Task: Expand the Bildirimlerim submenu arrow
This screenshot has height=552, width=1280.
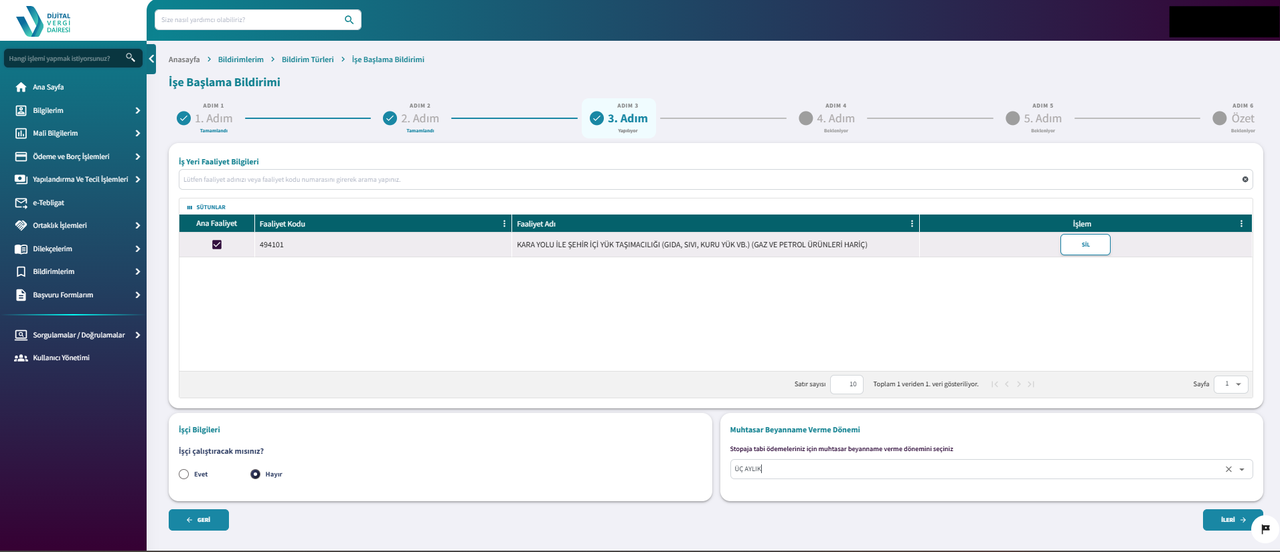Action: click(x=137, y=271)
